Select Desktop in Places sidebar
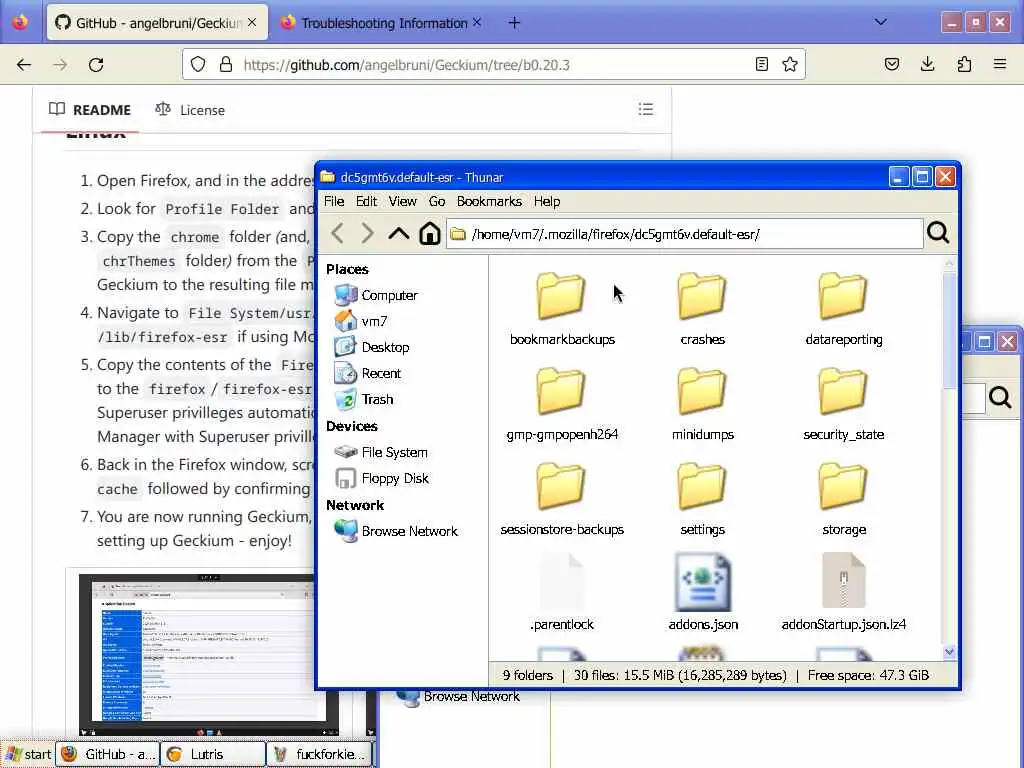This screenshot has width=1024, height=768. (x=371, y=347)
